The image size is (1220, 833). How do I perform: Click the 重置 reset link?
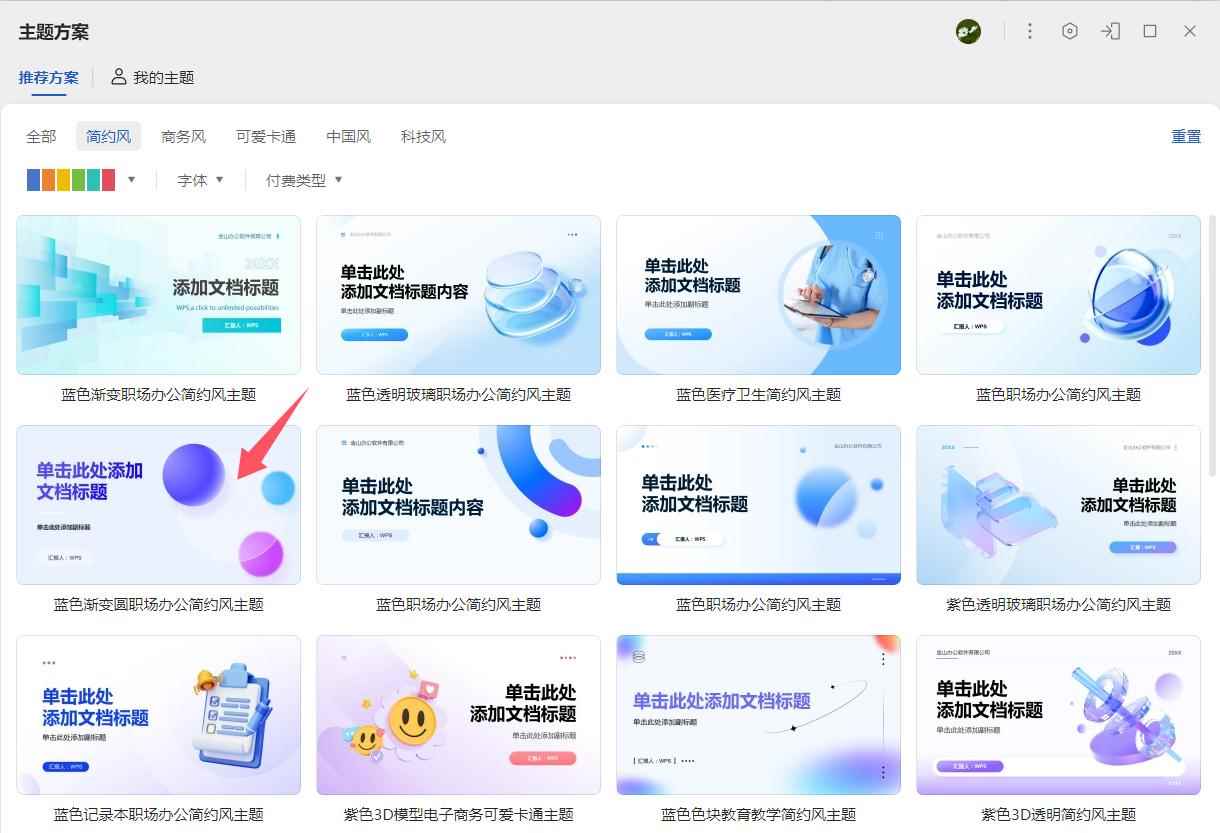click(x=1186, y=136)
